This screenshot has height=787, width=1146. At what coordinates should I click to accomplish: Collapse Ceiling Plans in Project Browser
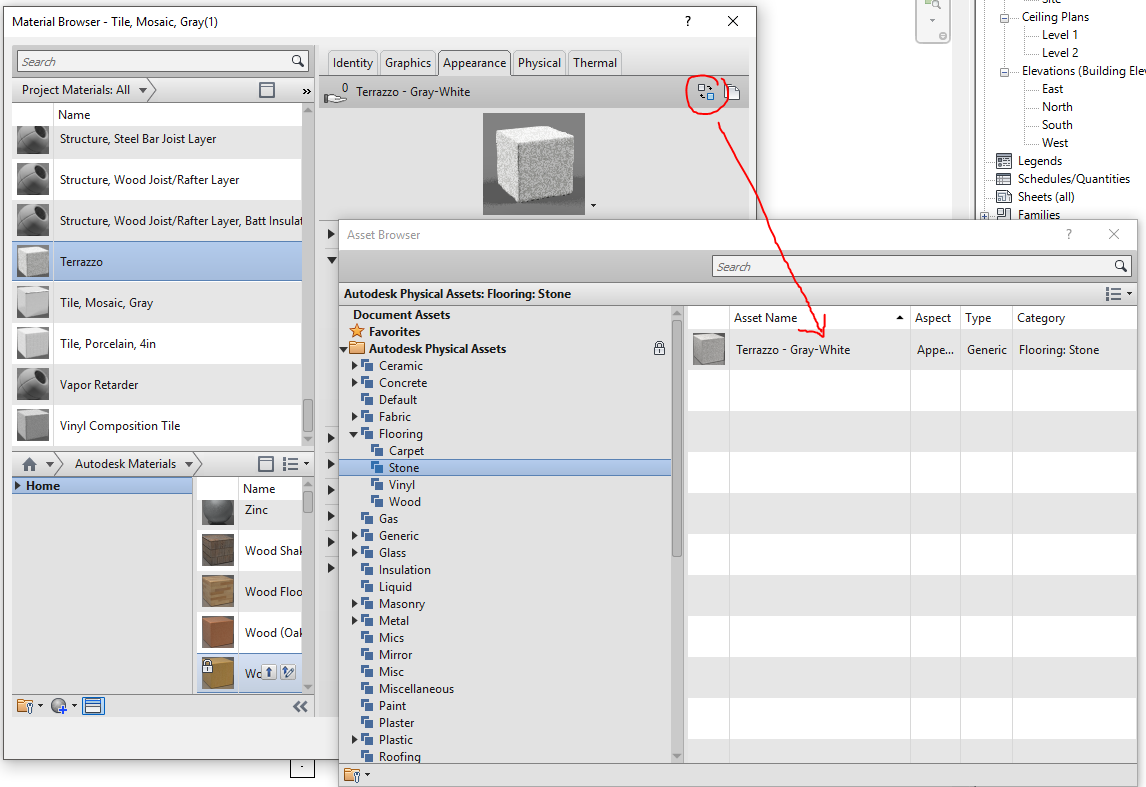click(1004, 18)
